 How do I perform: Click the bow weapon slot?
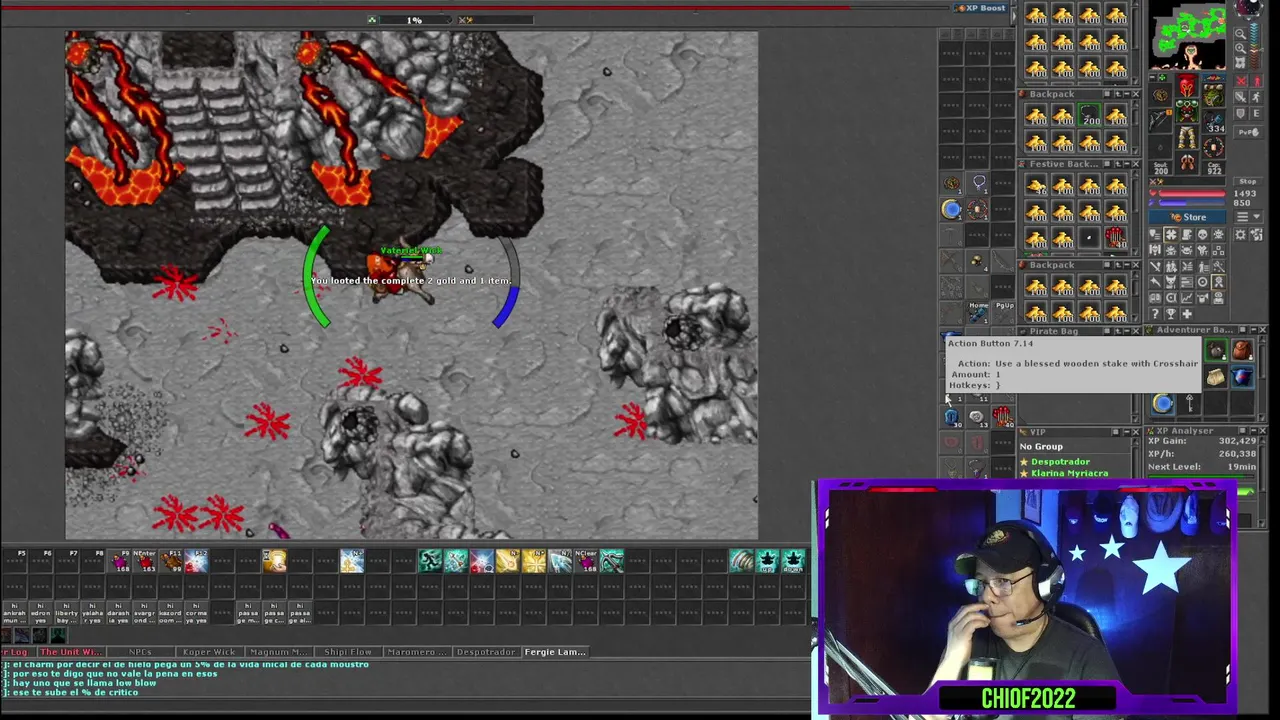(1159, 120)
